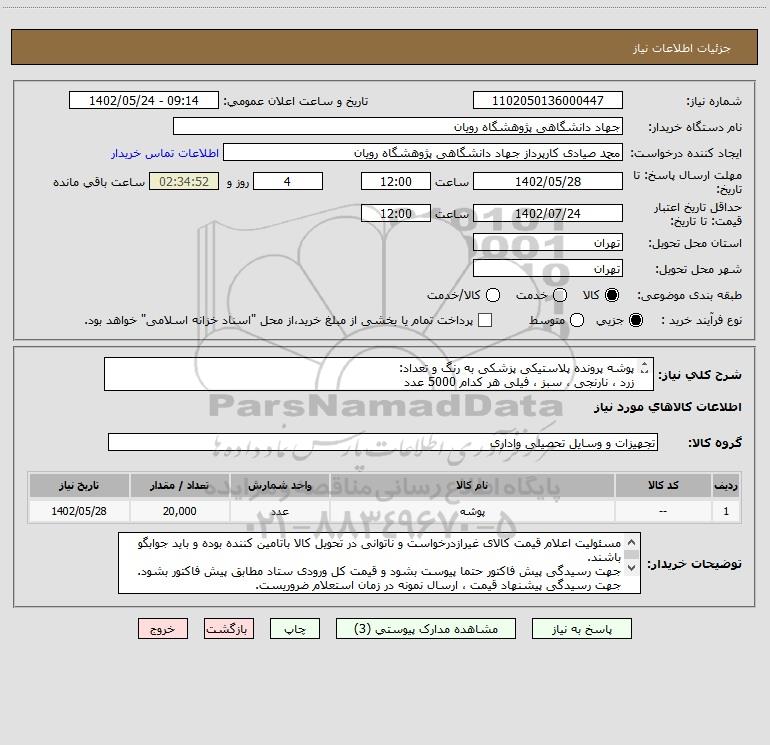Click the شهر محل تحویل field
Screen dimensions: 770x745
[548, 269]
